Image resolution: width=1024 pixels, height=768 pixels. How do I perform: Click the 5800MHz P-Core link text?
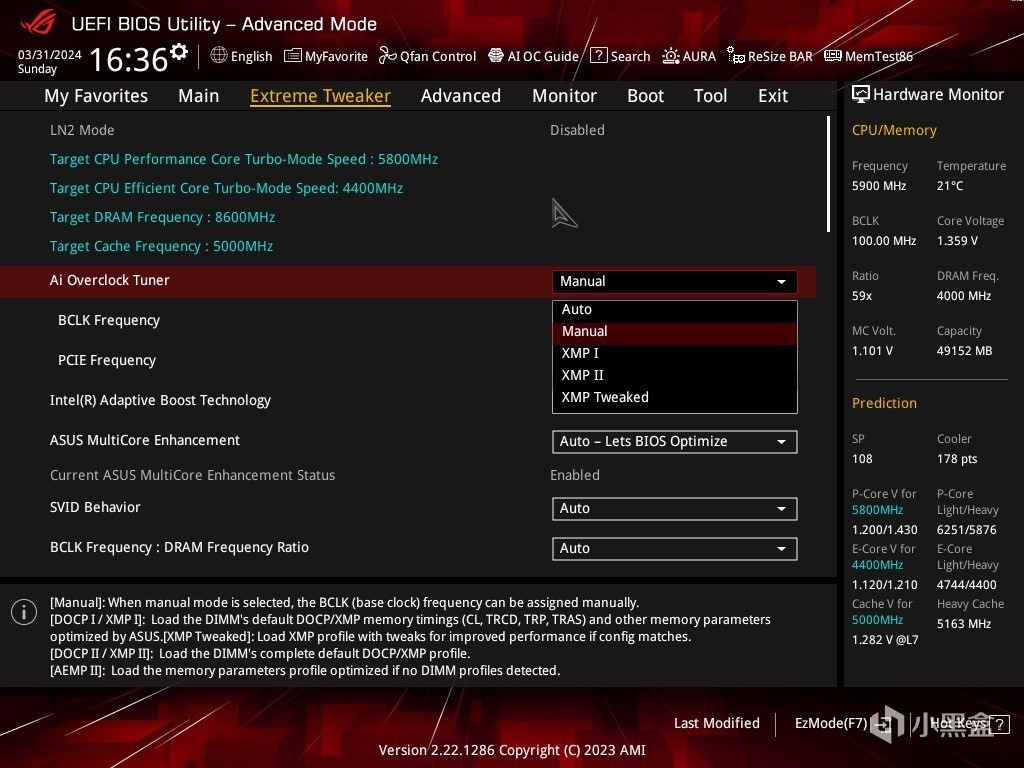click(x=877, y=510)
